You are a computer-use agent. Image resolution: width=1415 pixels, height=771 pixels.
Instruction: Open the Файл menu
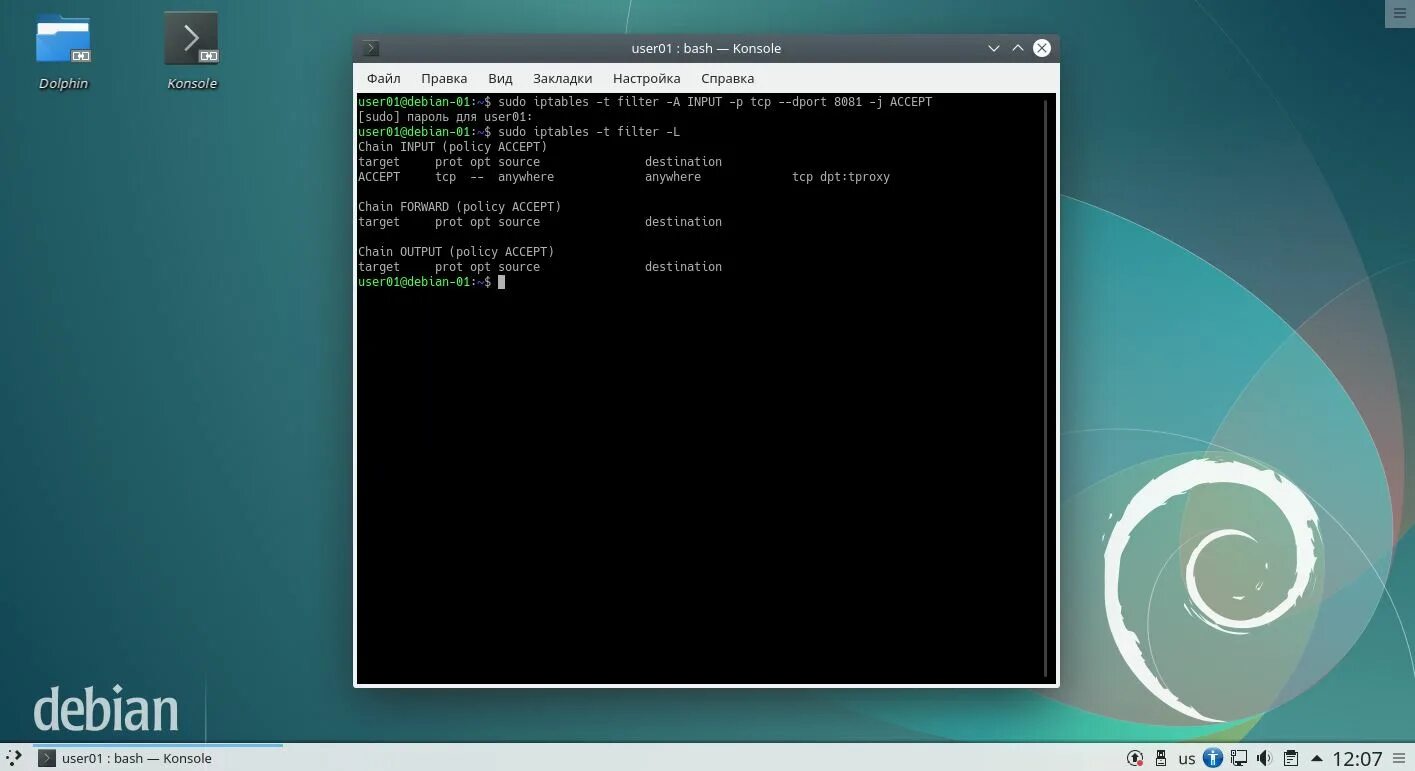click(383, 78)
